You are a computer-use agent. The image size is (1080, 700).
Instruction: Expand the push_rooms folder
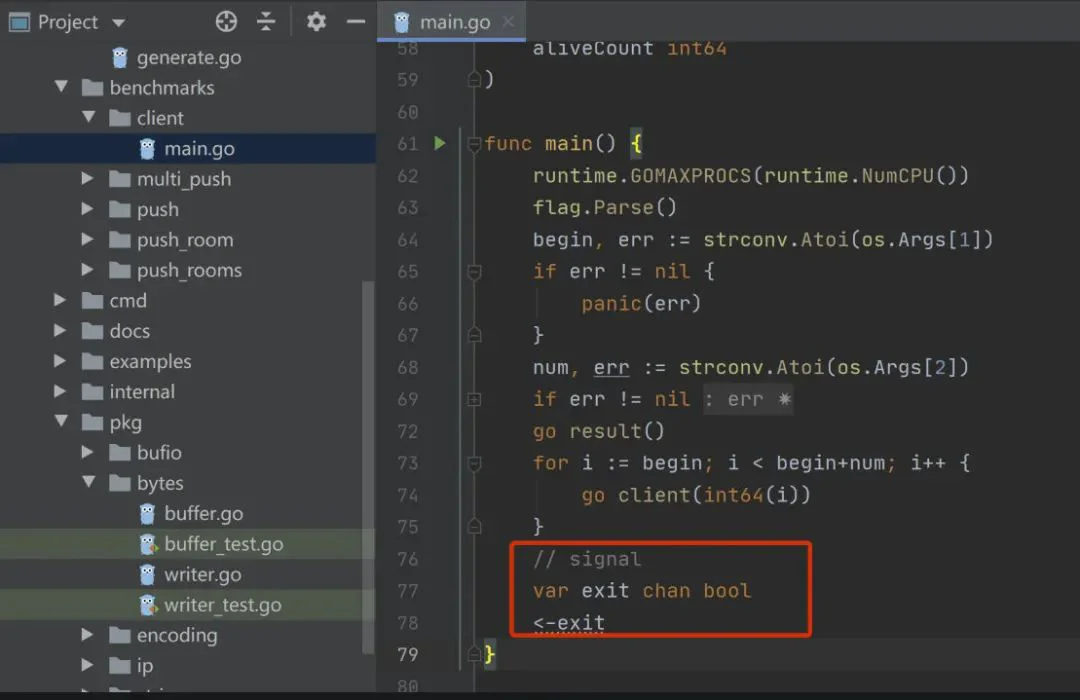(87, 269)
